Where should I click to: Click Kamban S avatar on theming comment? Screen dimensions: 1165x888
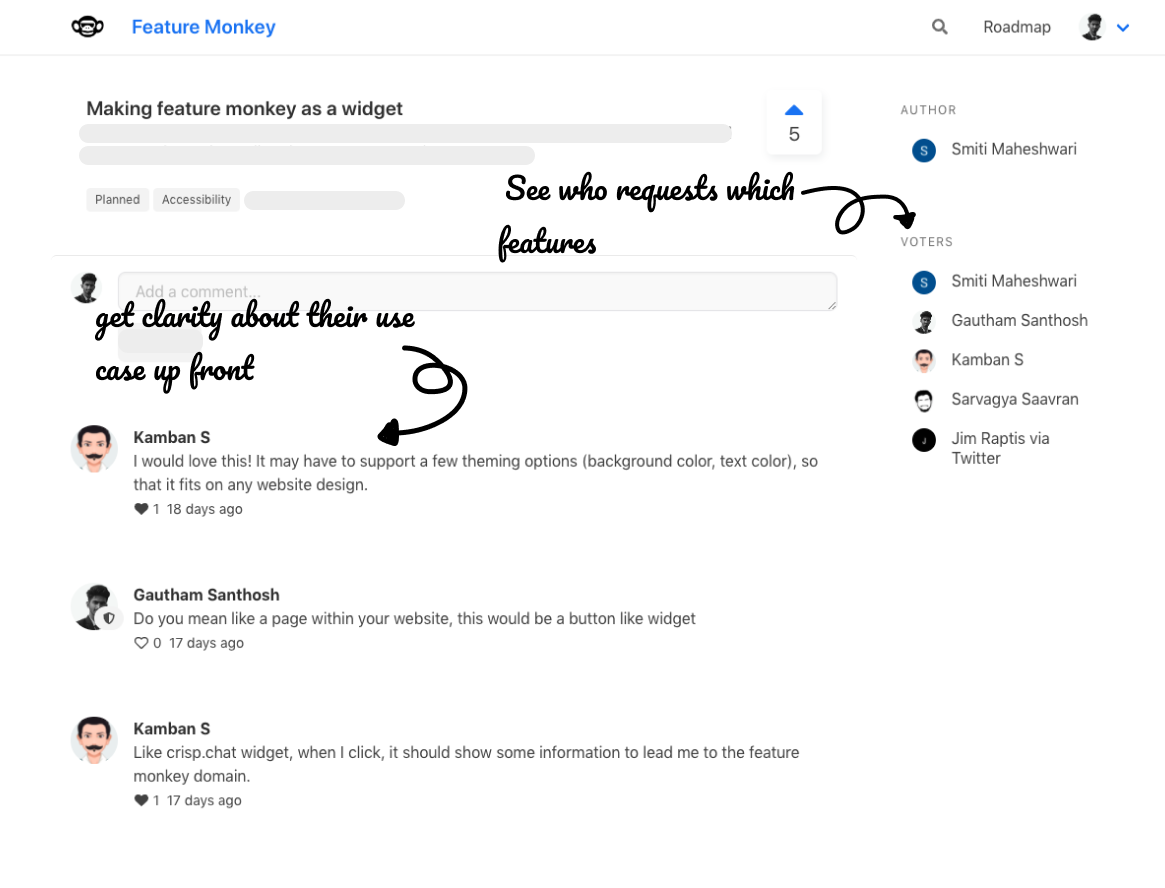coord(94,448)
